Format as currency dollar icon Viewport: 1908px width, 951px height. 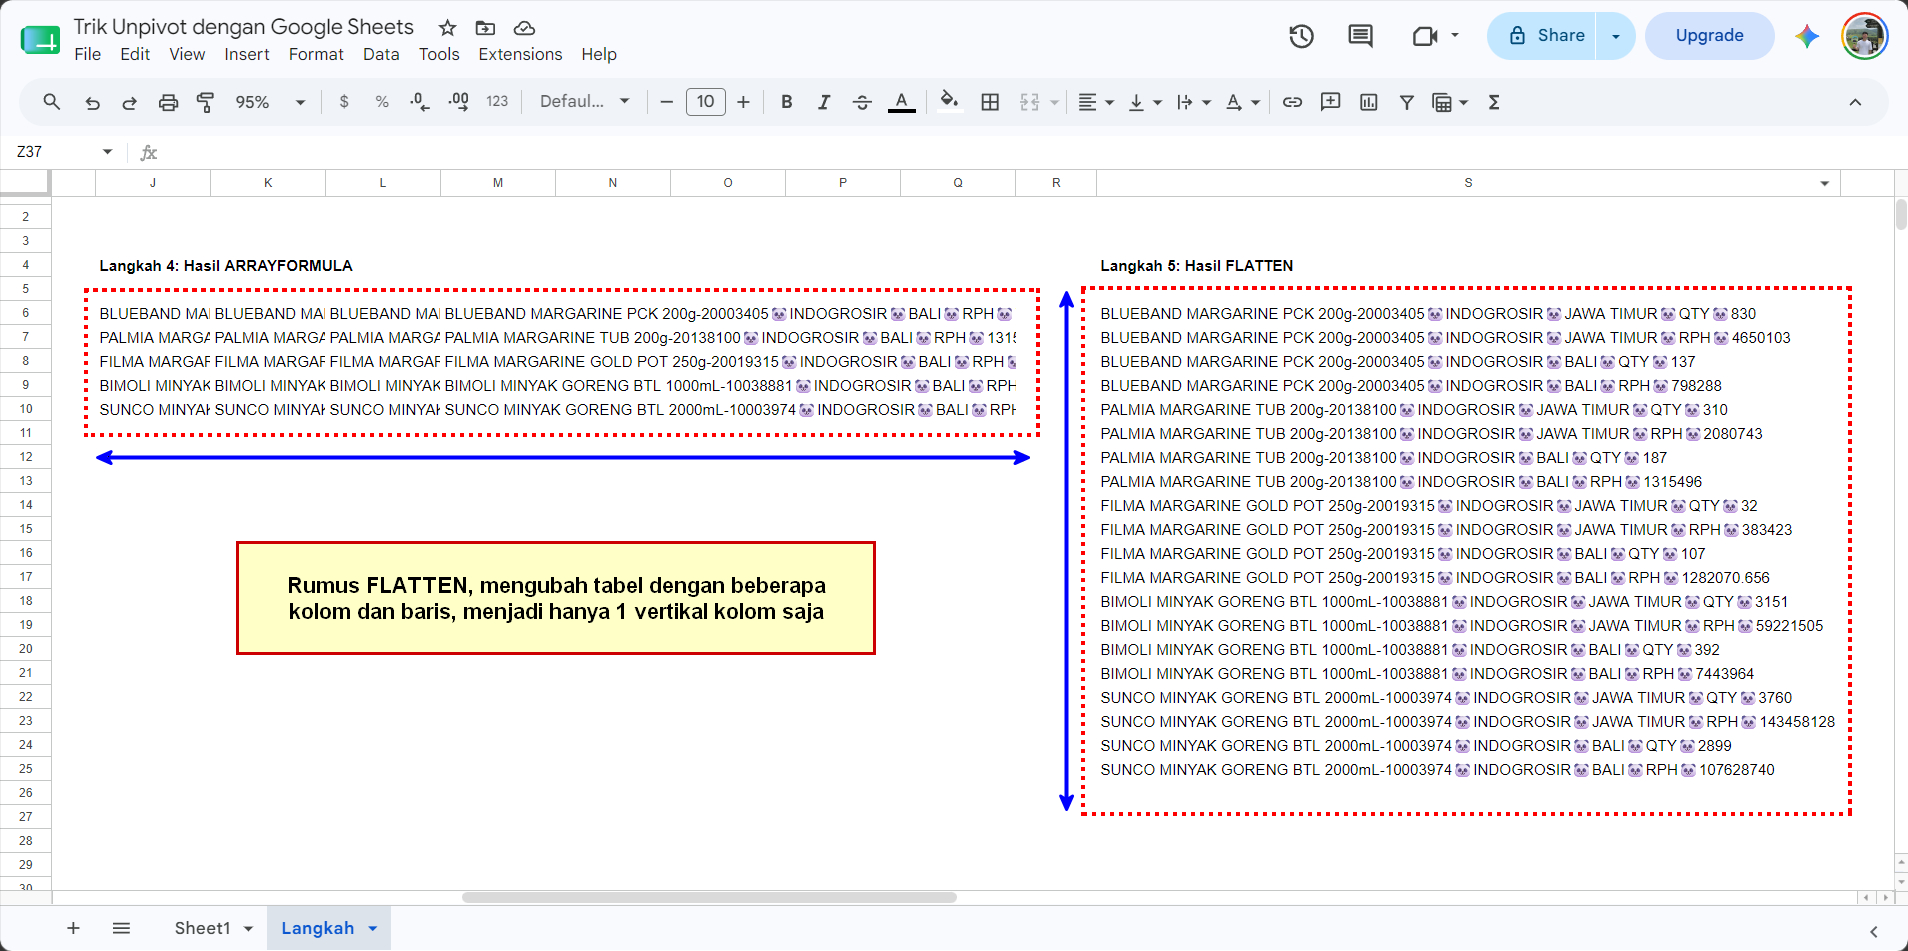point(344,102)
